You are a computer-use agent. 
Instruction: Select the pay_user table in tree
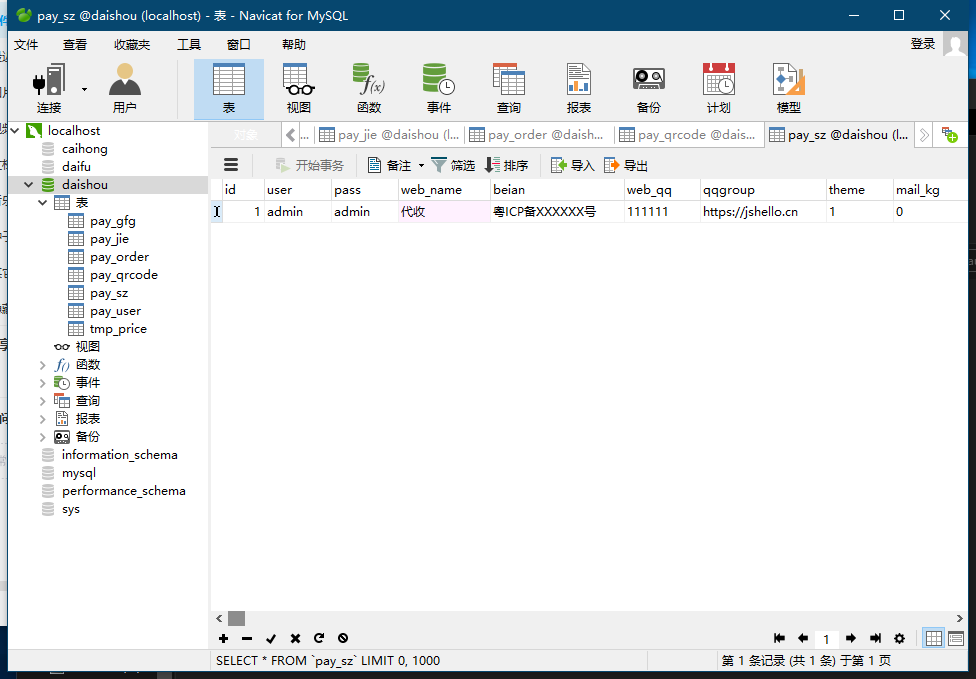point(115,311)
